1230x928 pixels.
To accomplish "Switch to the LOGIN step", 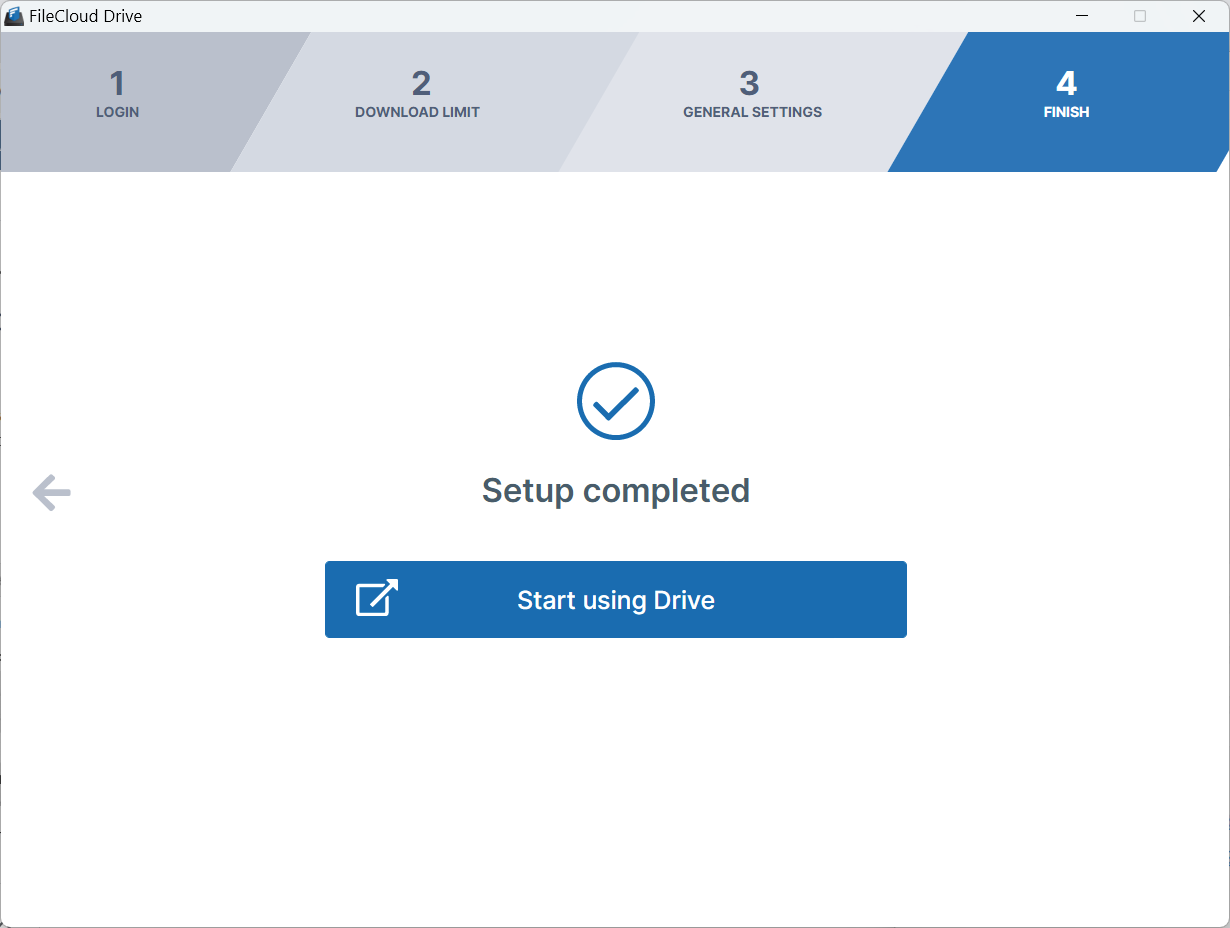I will click(x=117, y=97).
